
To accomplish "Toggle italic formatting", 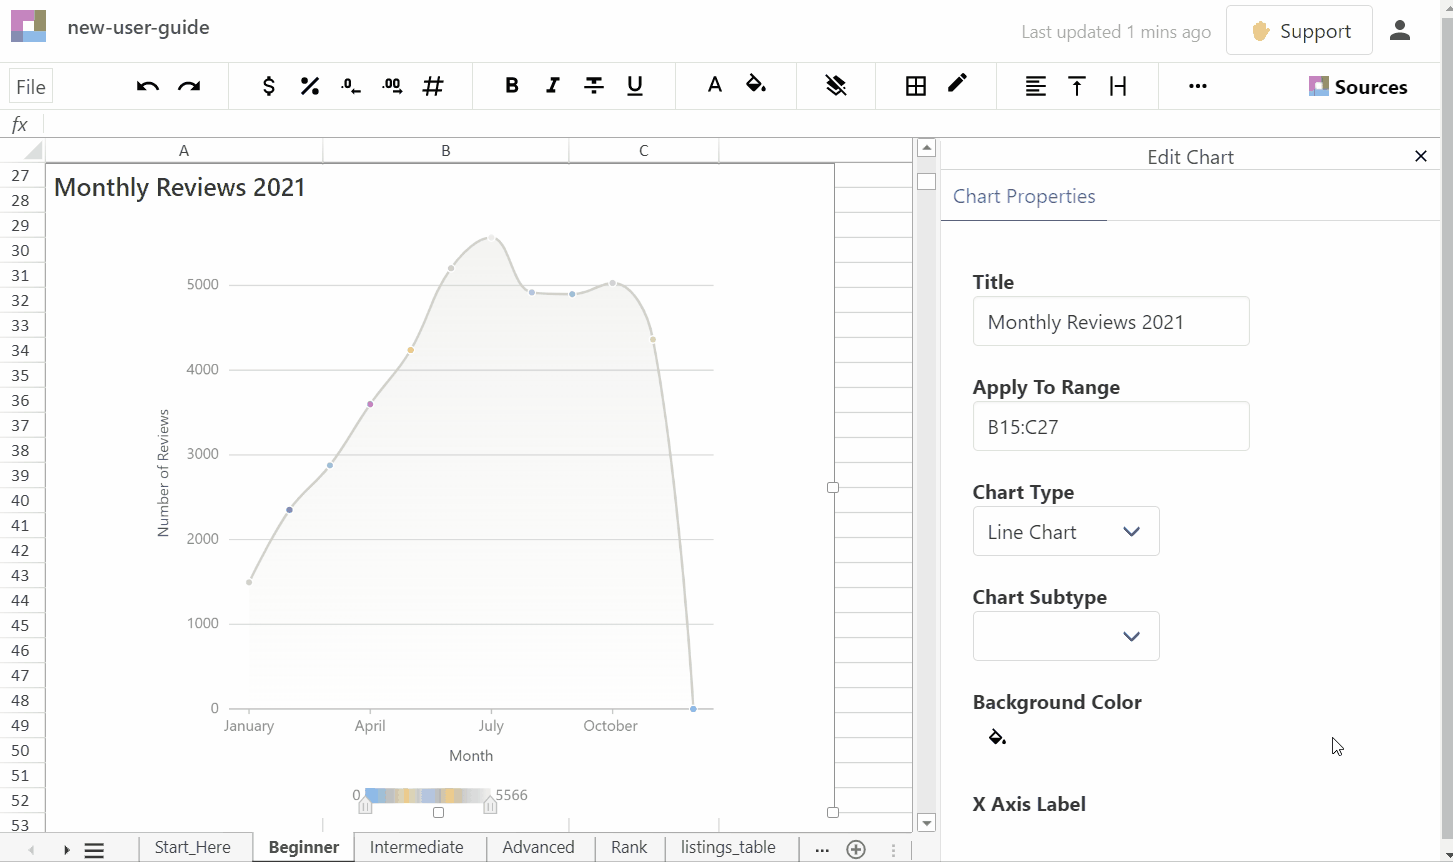I will point(552,86).
